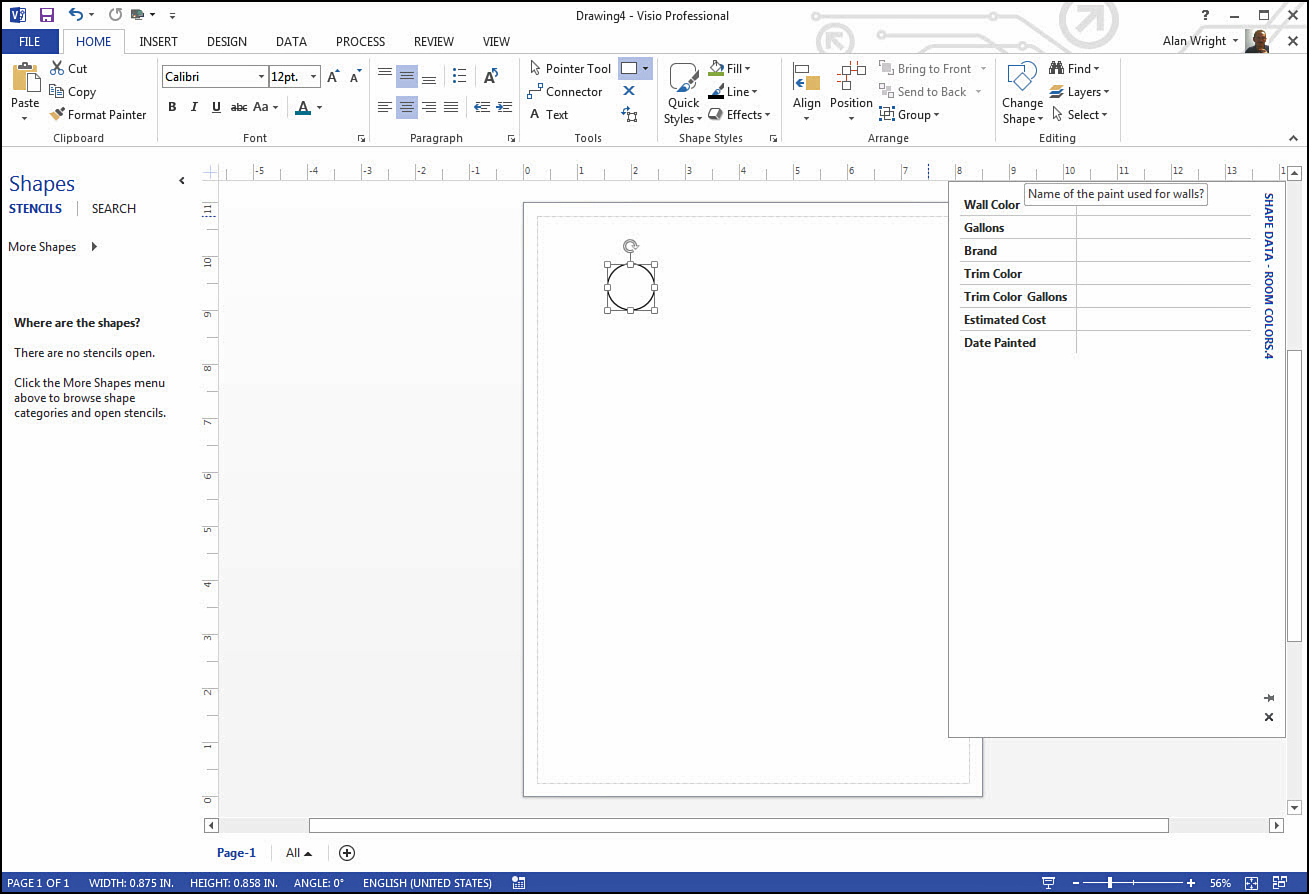Open the Change Shape dropdown
Screen dimensions: 1309x894
pos(1022,93)
